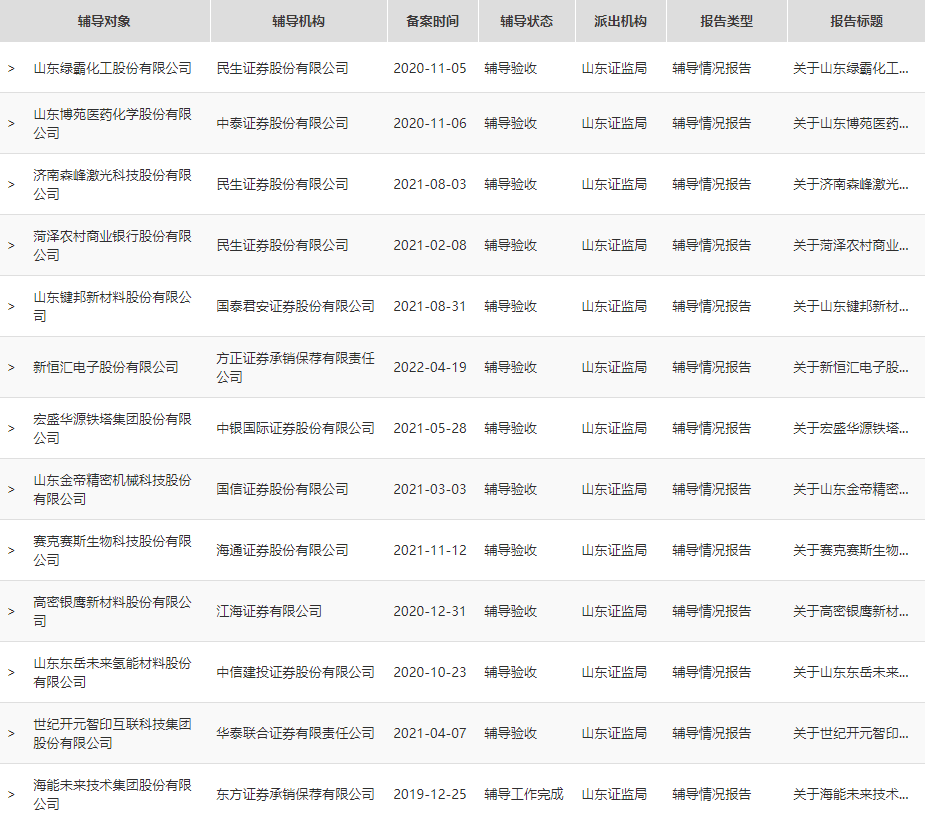Expand the 宏盛华源铁塔集团股份有限公司 row
Image resolution: width=925 pixels, height=818 pixels.
pos(11,428)
